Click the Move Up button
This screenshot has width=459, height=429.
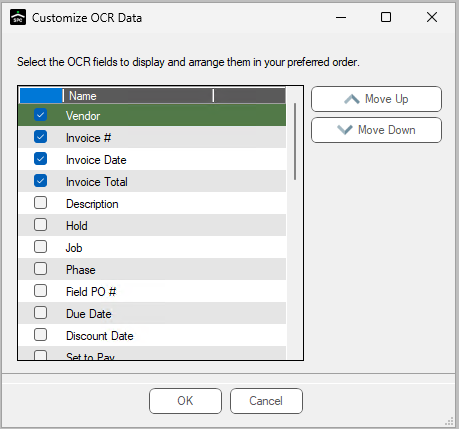pyautogui.click(x=376, y=99)
